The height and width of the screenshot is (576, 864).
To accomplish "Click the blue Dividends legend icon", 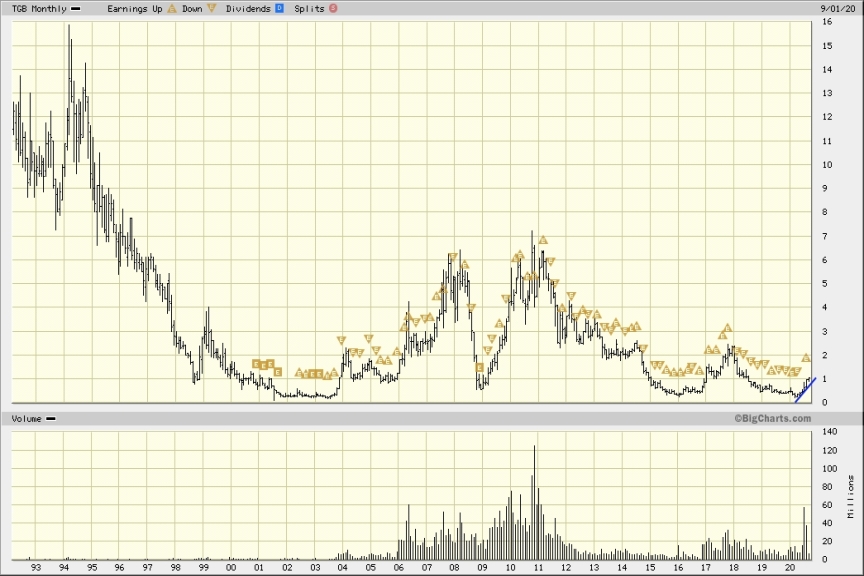I will point(278,8).
